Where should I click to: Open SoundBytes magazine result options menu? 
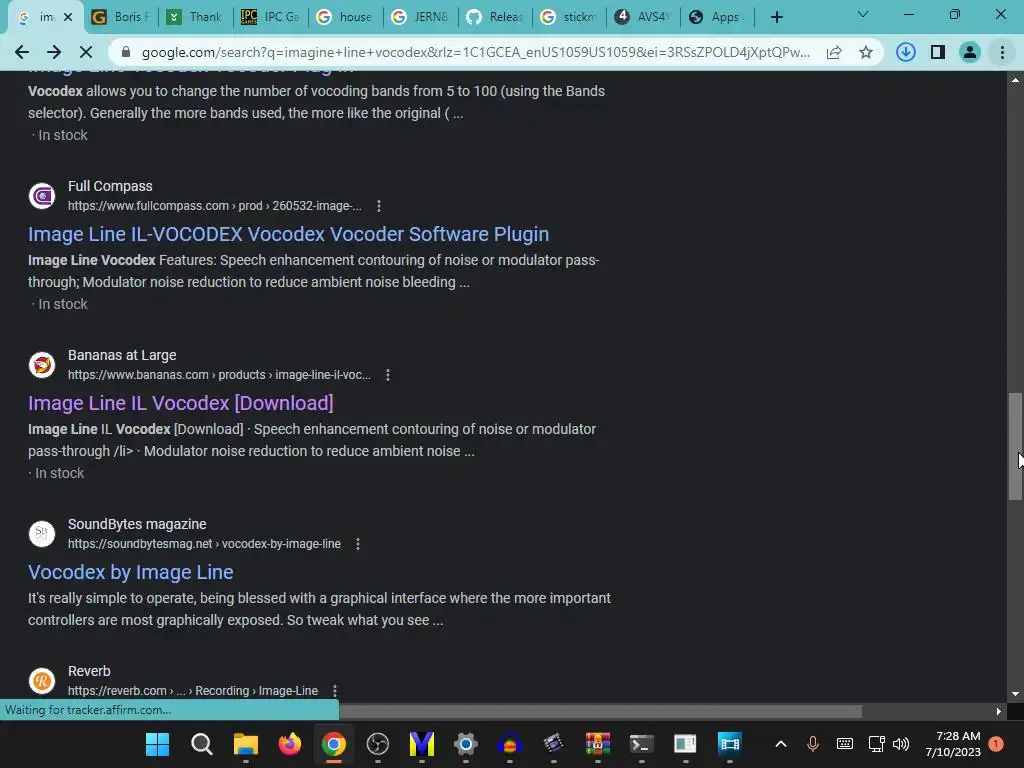(x=358, y=545)
